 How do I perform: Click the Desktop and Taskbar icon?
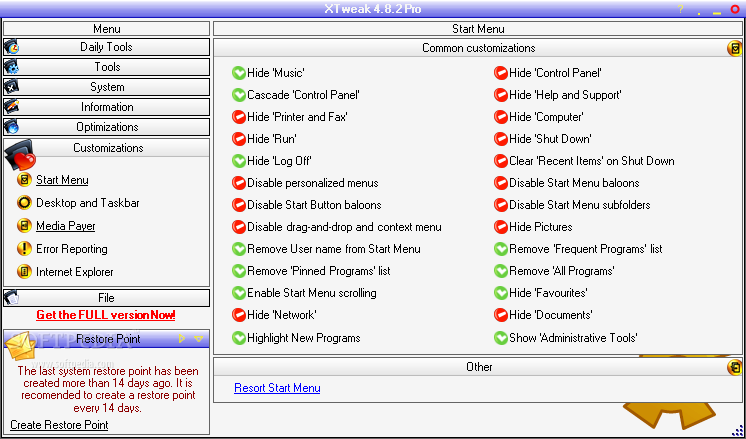[x=24, y=203]
